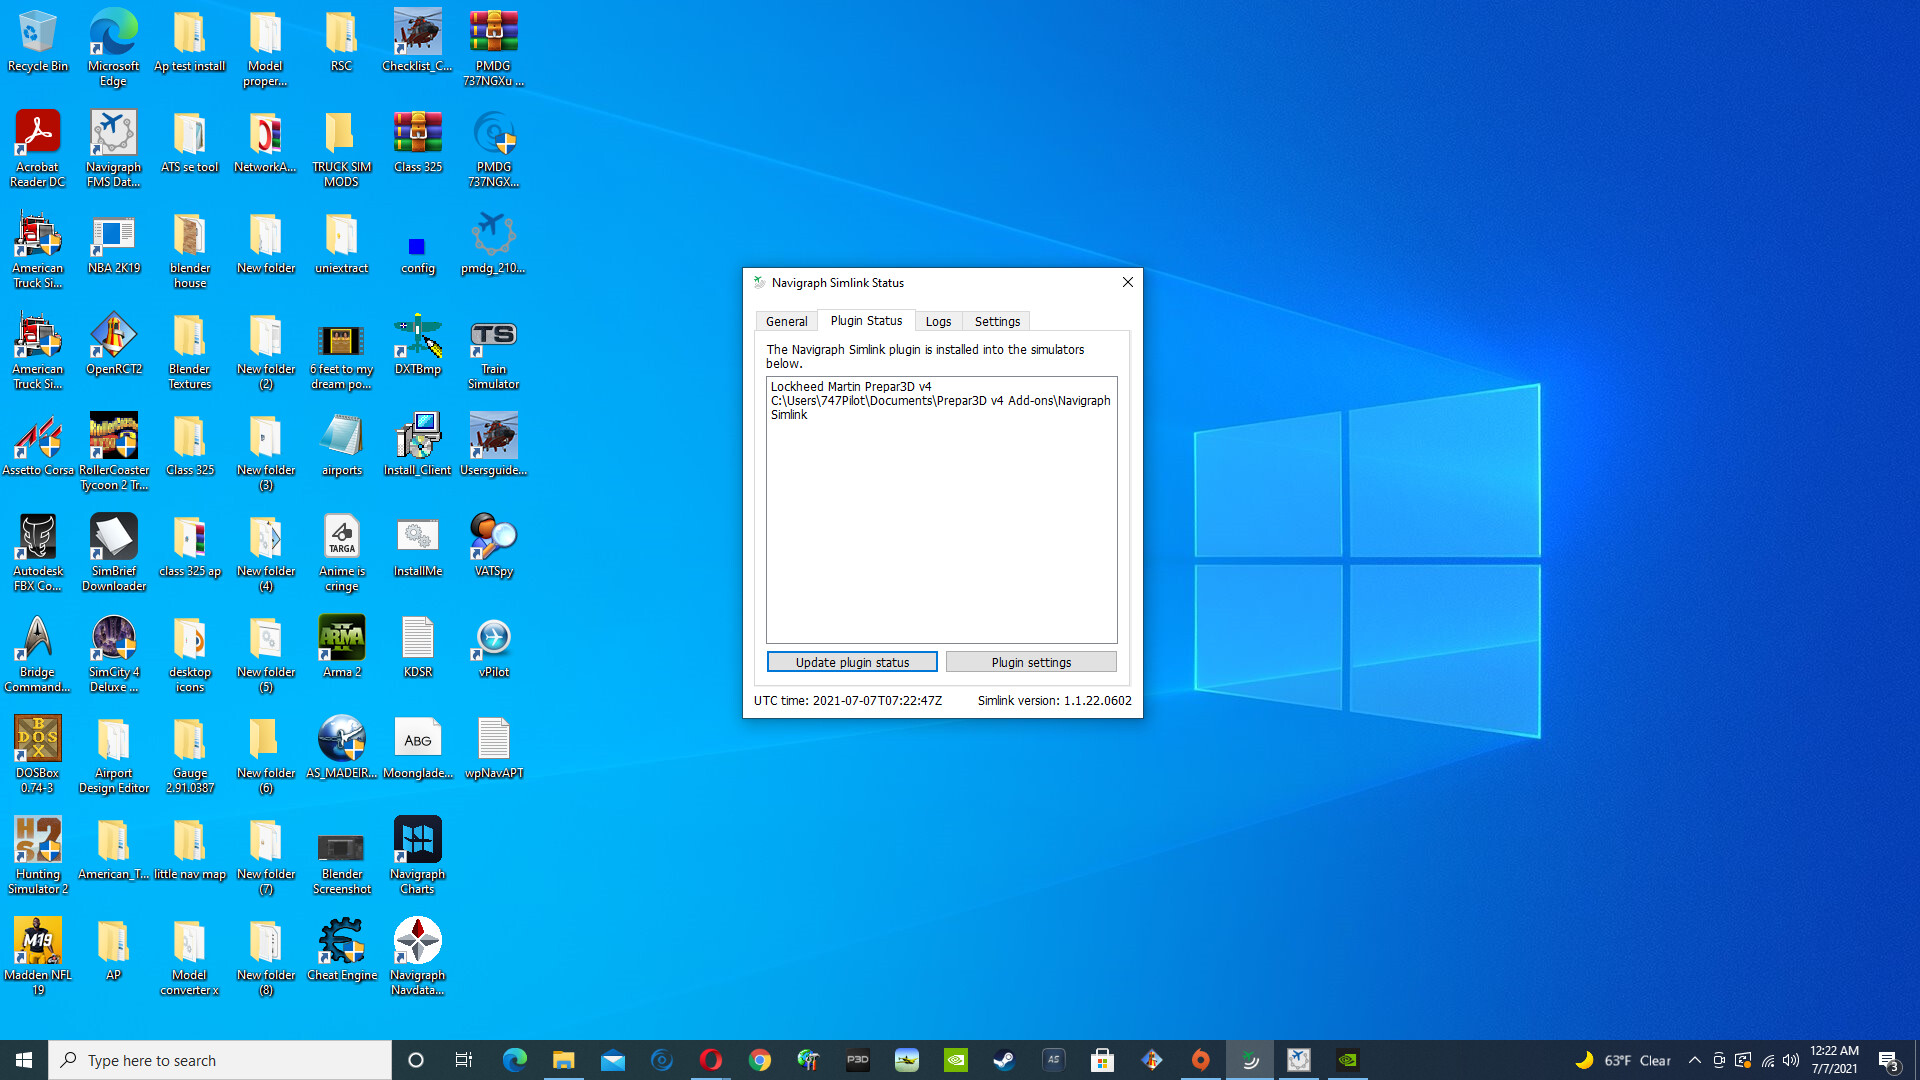Click the Cheat Engine desktop icon
Screen dimensions: 1920x1080
tap(341, 950)
